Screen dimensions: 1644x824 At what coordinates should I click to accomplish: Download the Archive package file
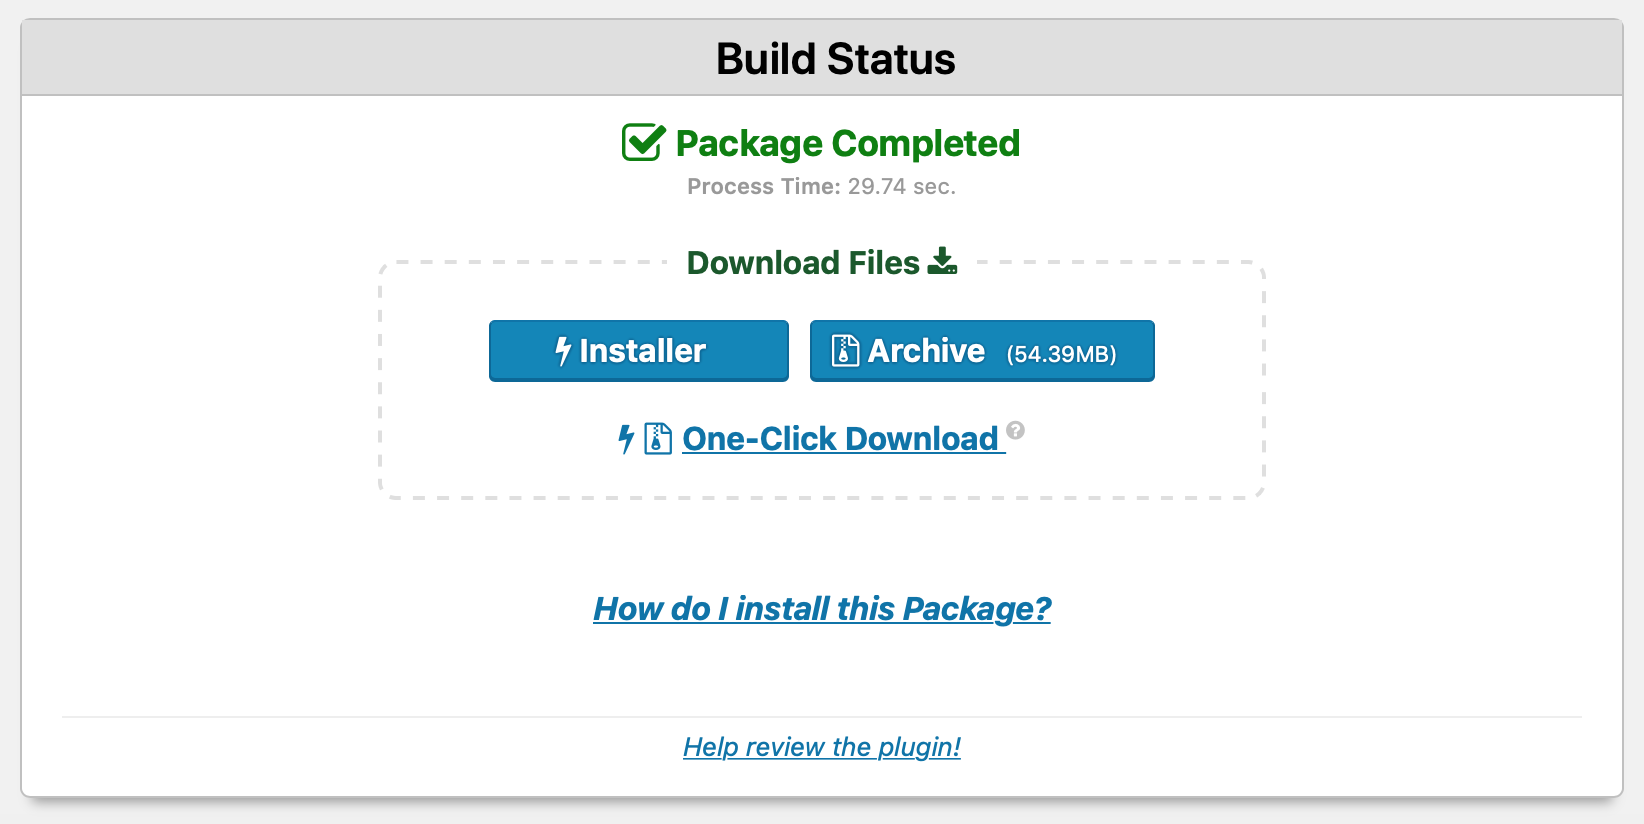tap(982, 351)
